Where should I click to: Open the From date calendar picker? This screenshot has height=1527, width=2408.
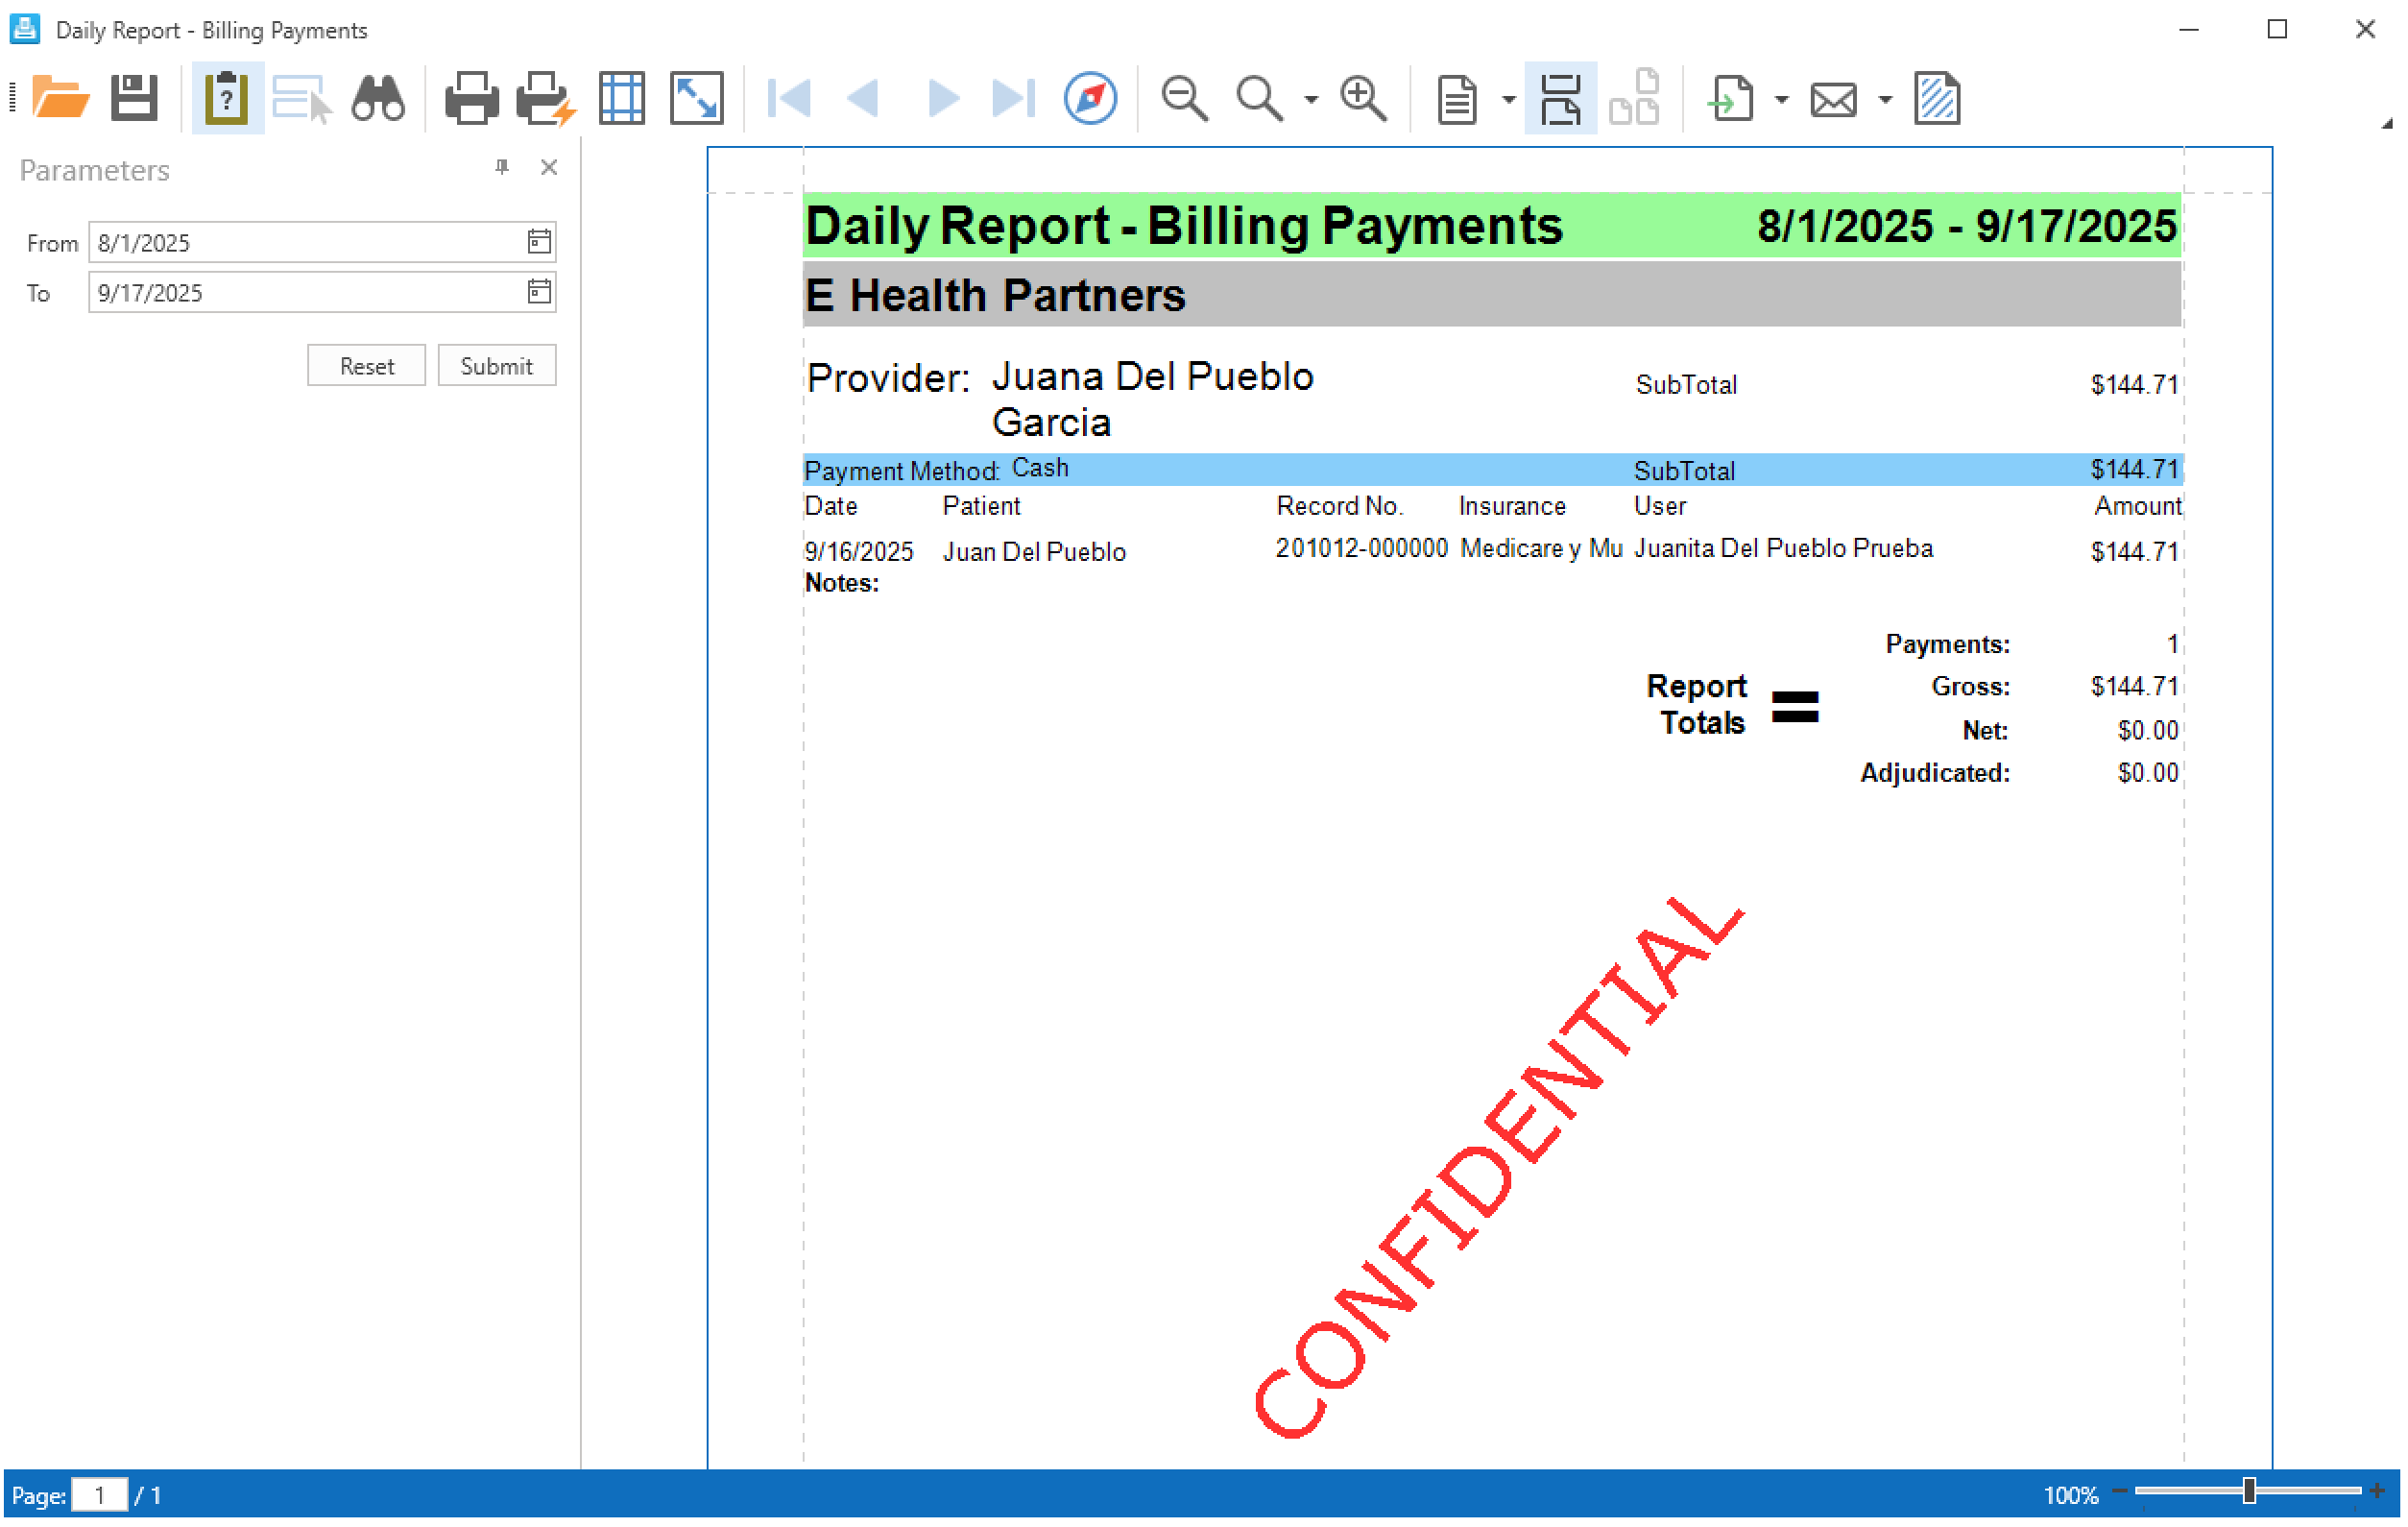[x=539, y=241]
